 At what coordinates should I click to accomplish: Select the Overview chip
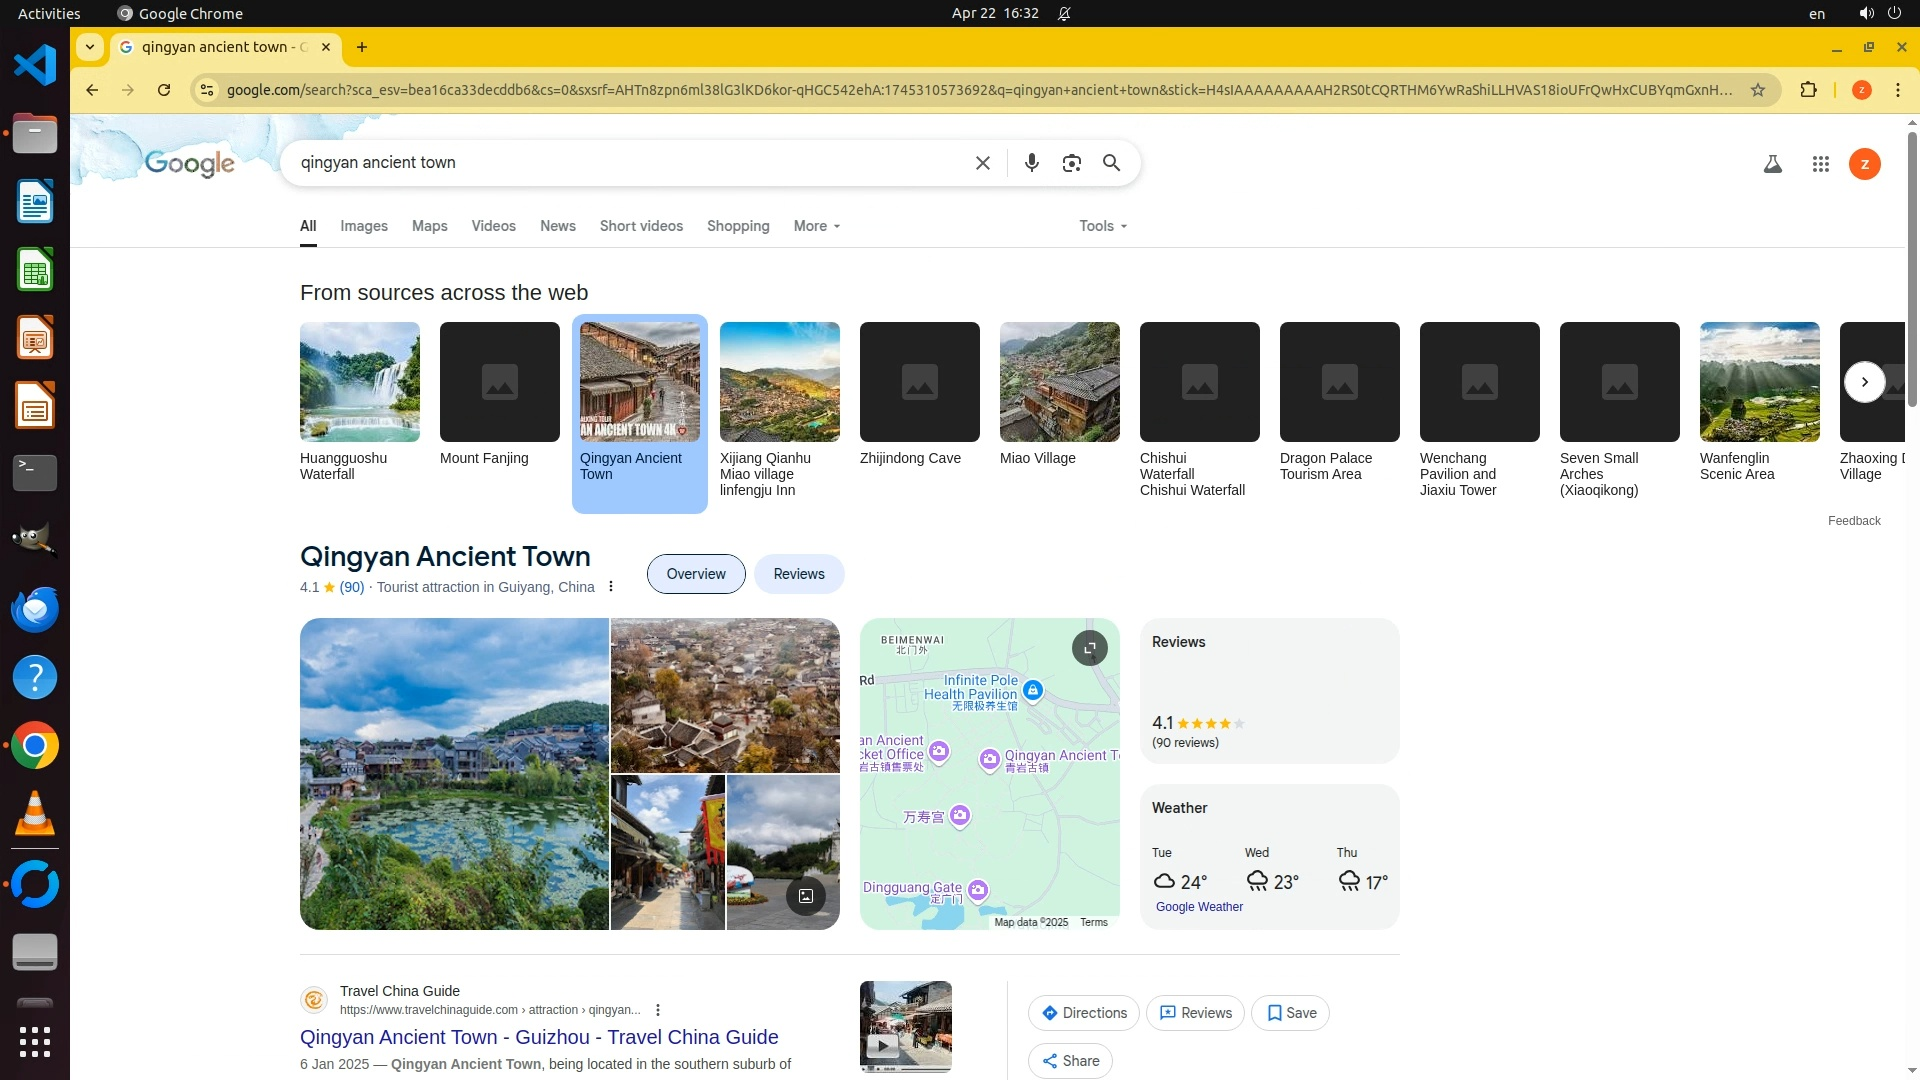click(695, 574)
